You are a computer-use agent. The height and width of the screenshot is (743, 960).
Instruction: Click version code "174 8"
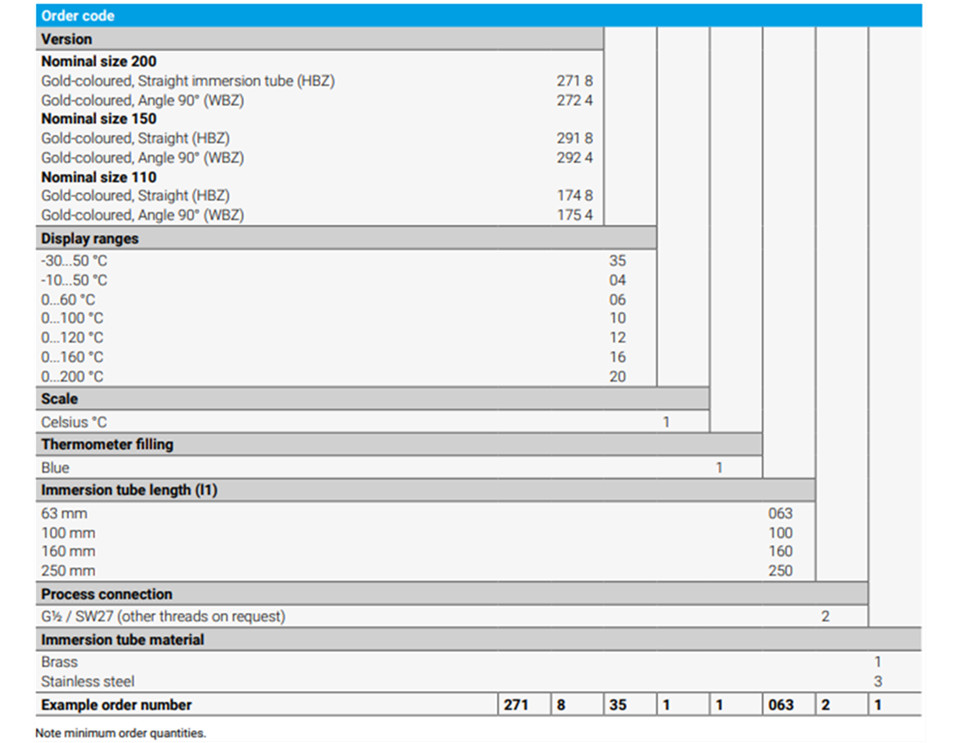[x=574, y=196]
